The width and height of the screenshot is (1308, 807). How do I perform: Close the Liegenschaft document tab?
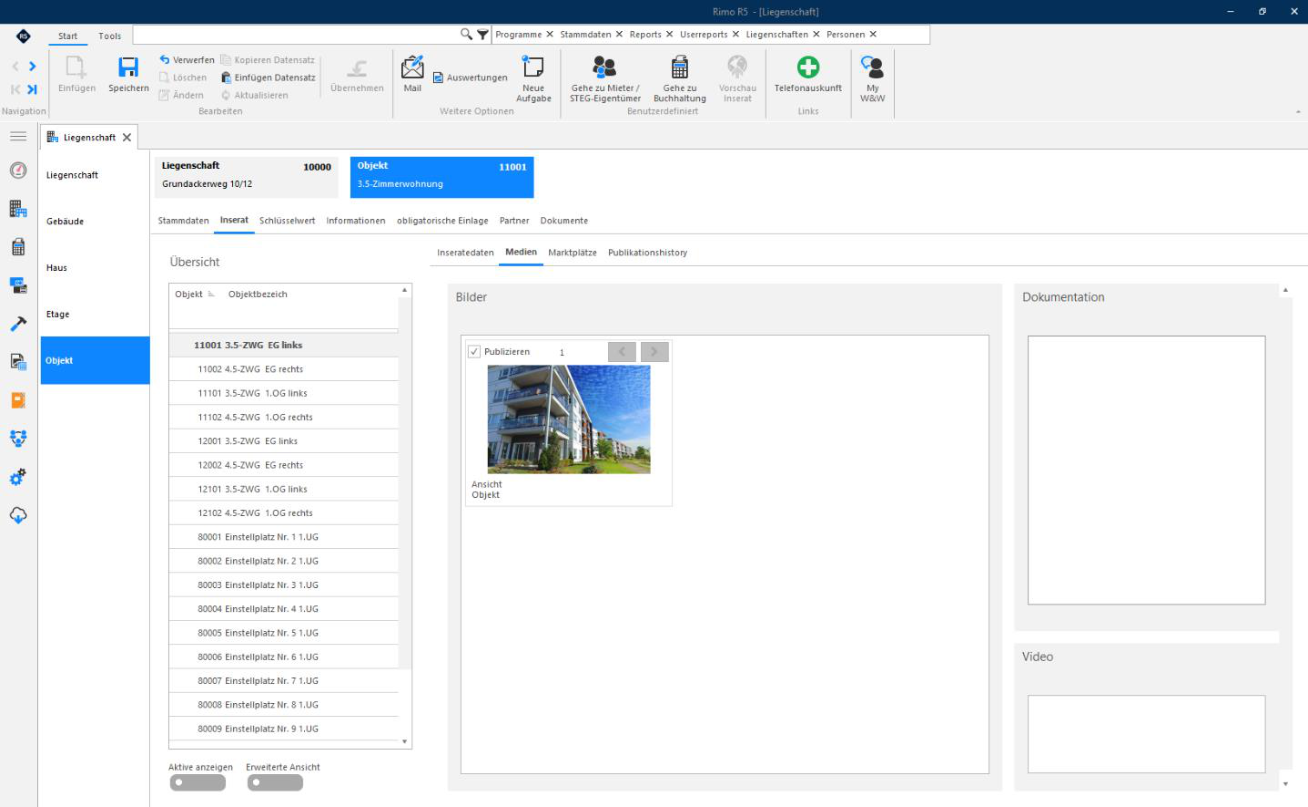(x=126, y=138)
